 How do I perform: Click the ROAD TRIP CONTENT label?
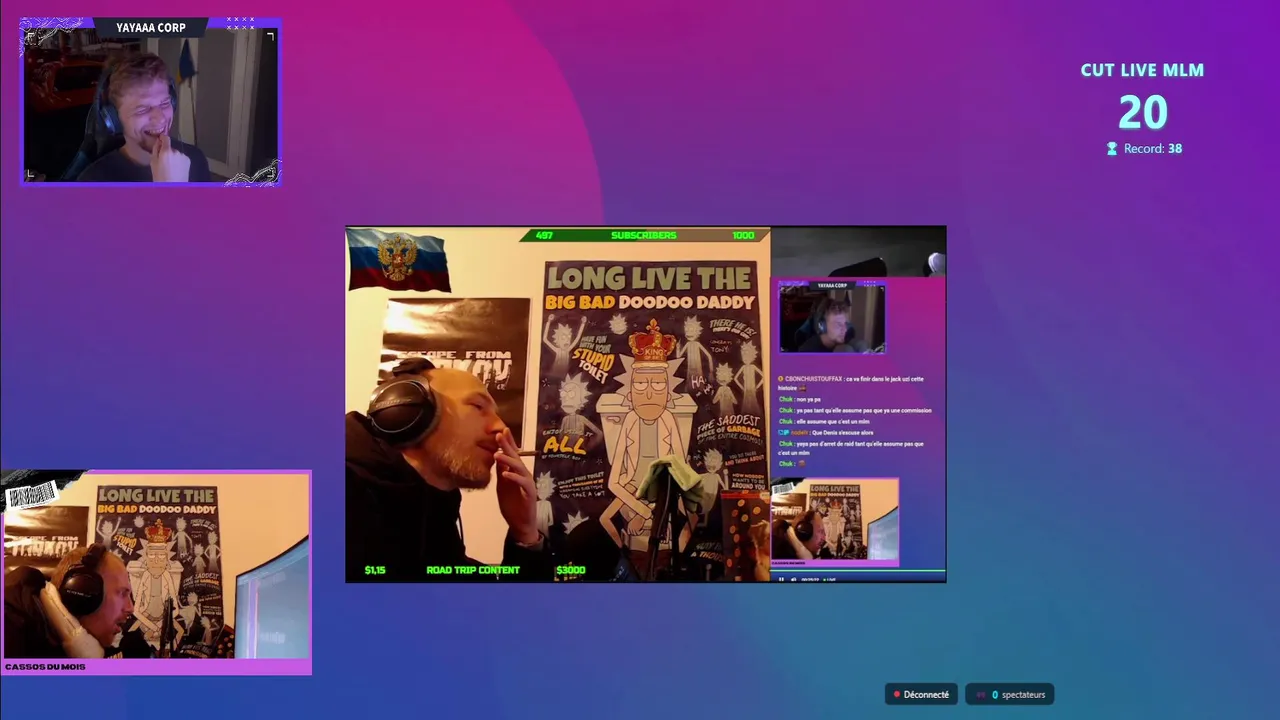pos(473,570)
